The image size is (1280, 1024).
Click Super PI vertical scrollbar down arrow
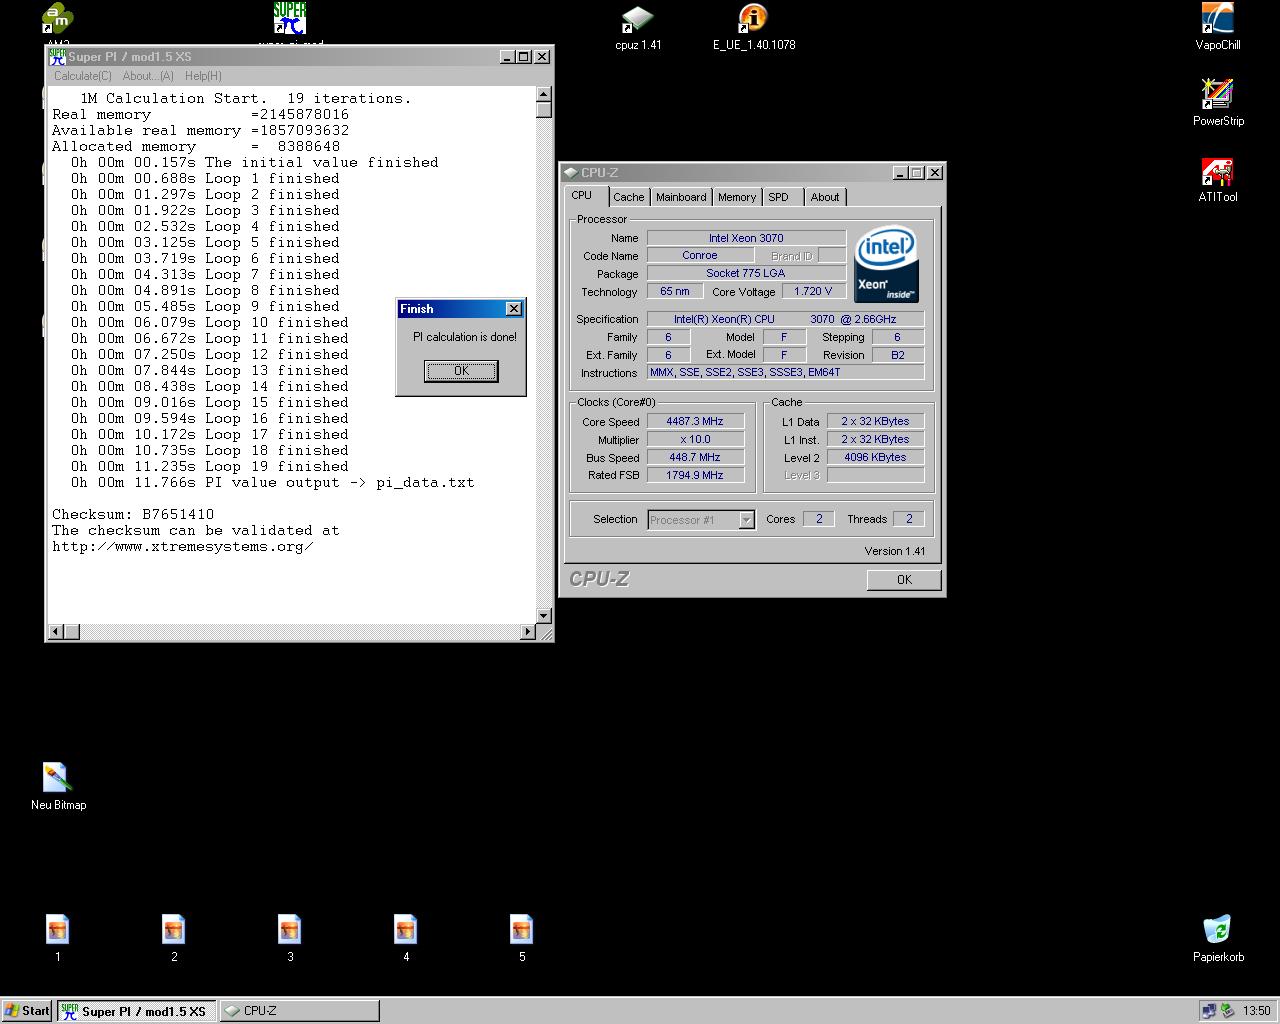coord(544,616)
